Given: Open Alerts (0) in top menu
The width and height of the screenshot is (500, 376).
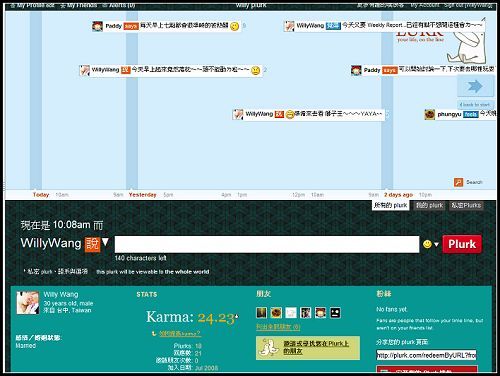Looking at the screenshot, I should pos(119,5).
